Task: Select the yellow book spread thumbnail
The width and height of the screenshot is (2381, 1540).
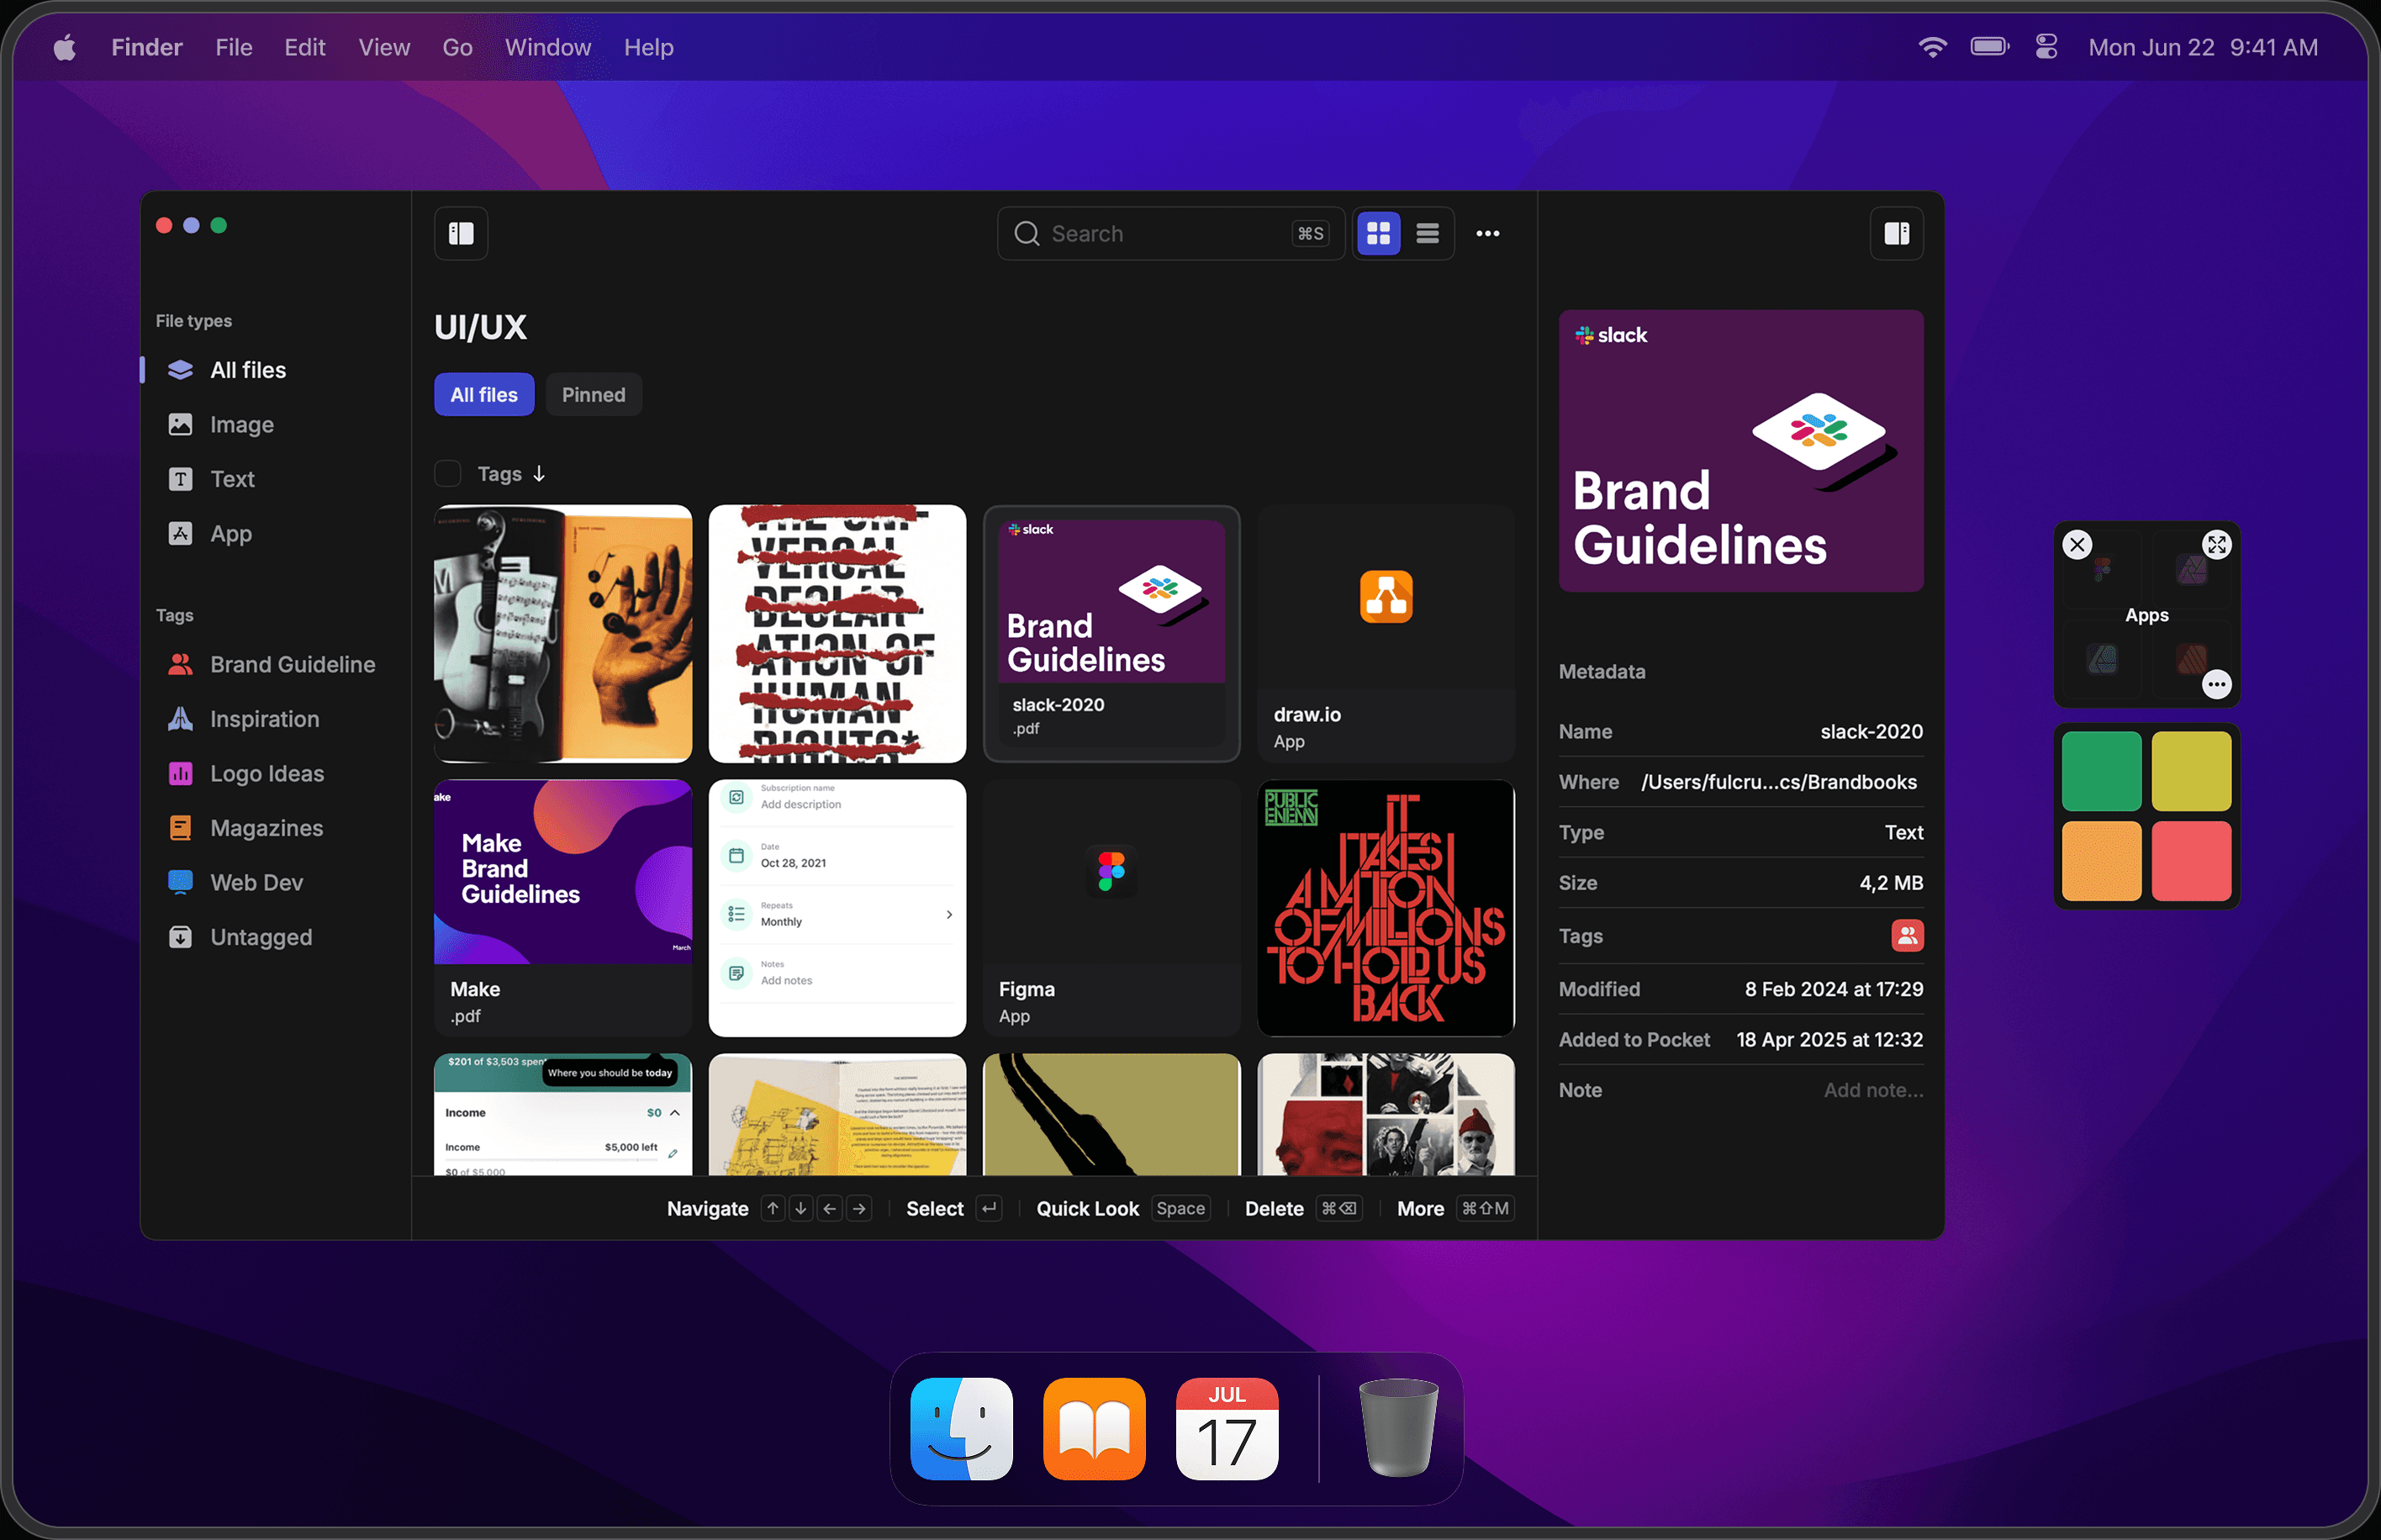Action: click(837, 1115)
